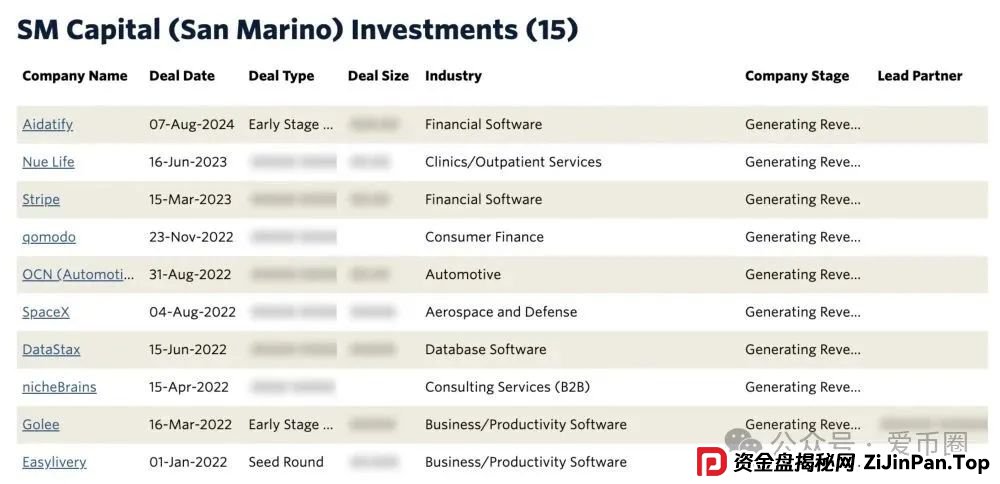Select the Golee company link

(41, 425)
